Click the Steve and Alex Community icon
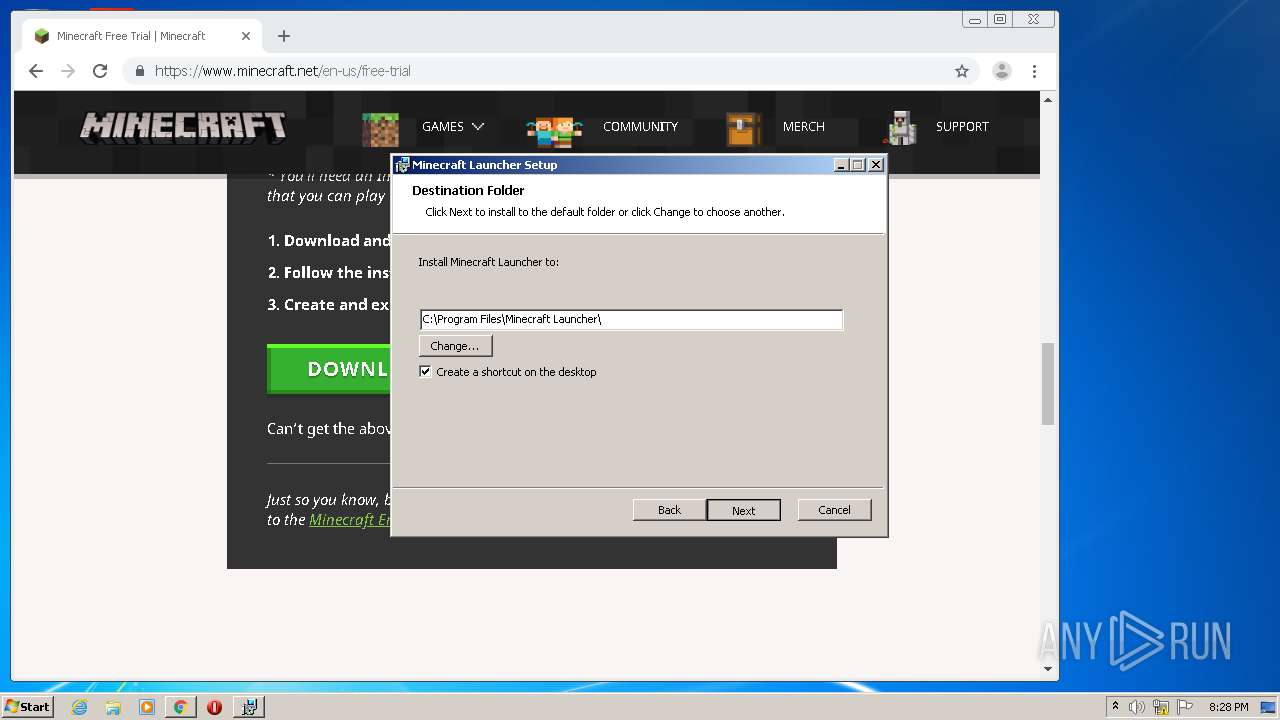This screenshot has width=1280, height=720. click(554, 129)
